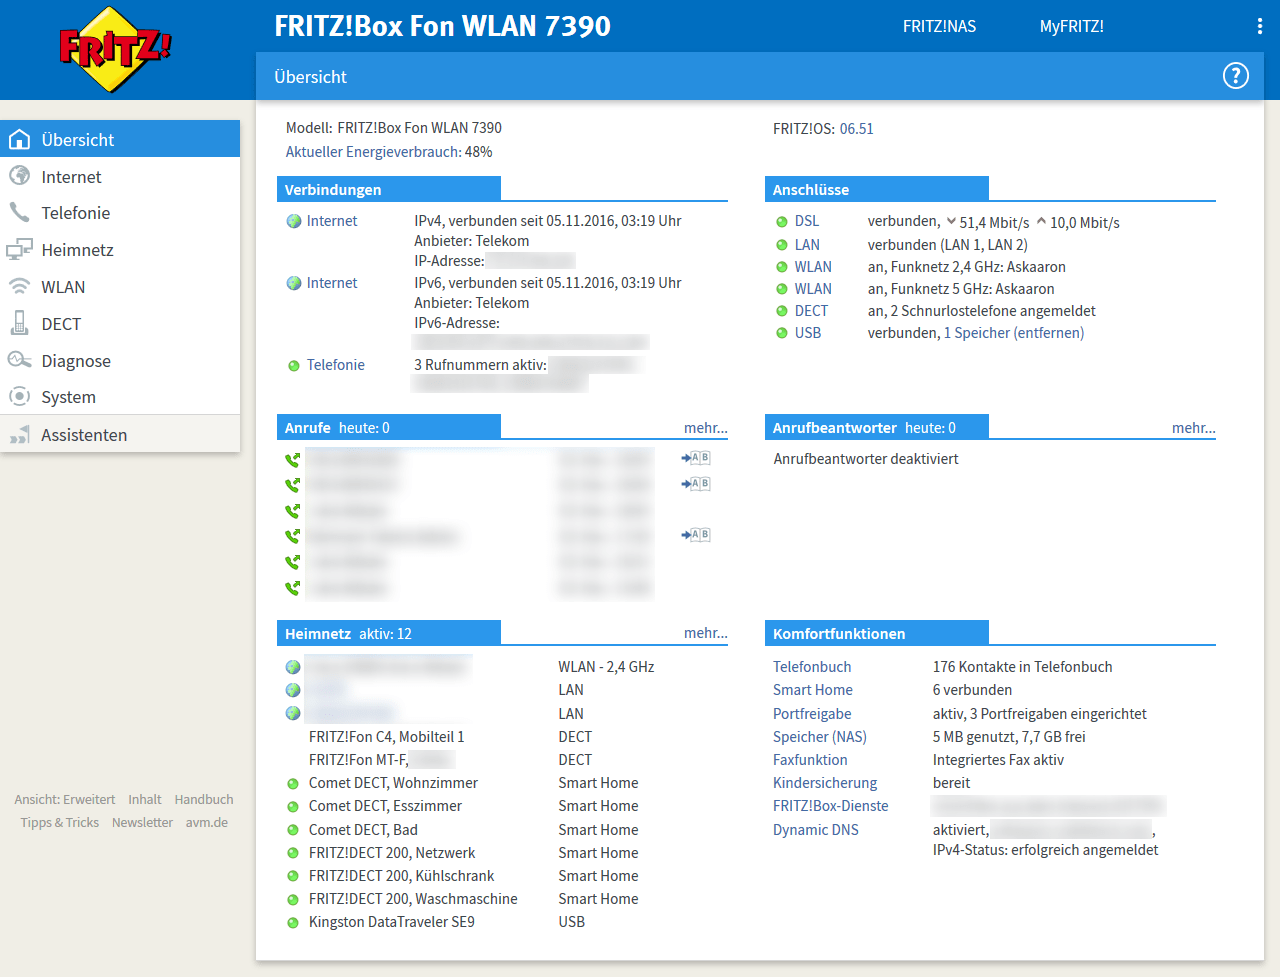Open the help question mark icon
The height and width of the screenshot is (977, 1280).
(x=1236, y=76)
